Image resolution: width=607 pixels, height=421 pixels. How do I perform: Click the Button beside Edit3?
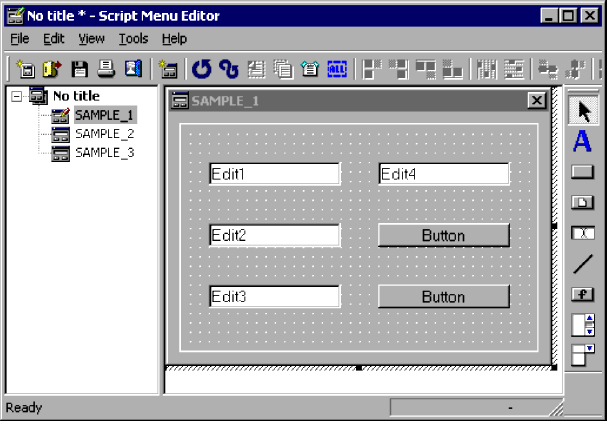pos(444,296)
